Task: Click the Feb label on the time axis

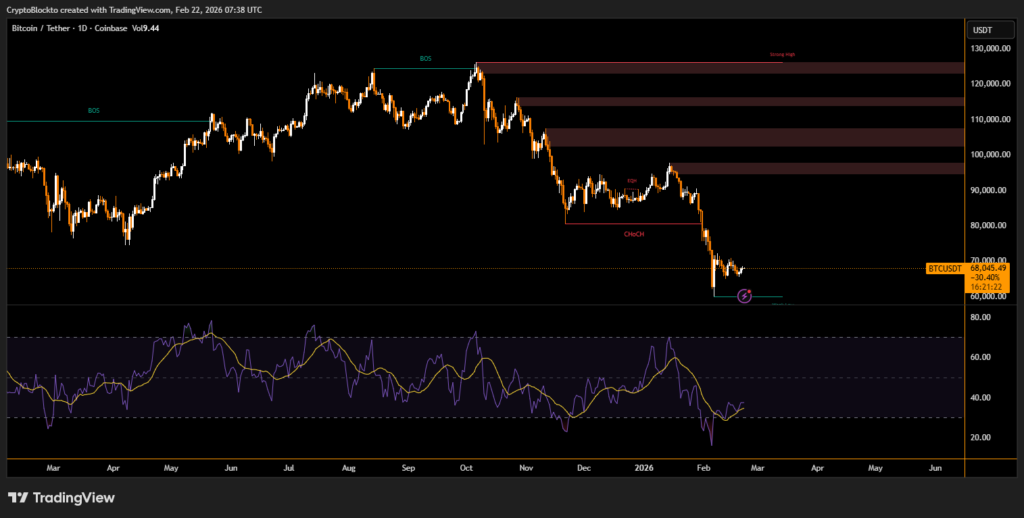Action: 702,467
